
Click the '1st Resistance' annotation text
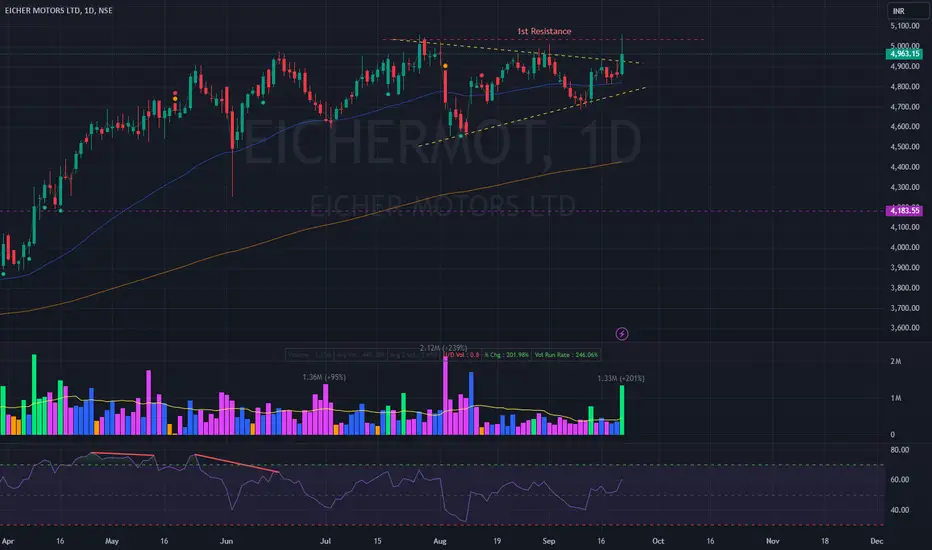[544, 31]
